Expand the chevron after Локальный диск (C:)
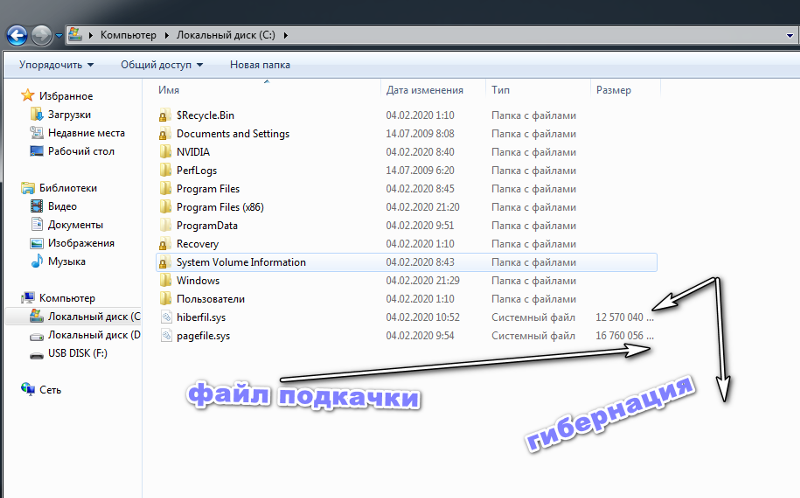800x498 pixels. tap(285, 35)
